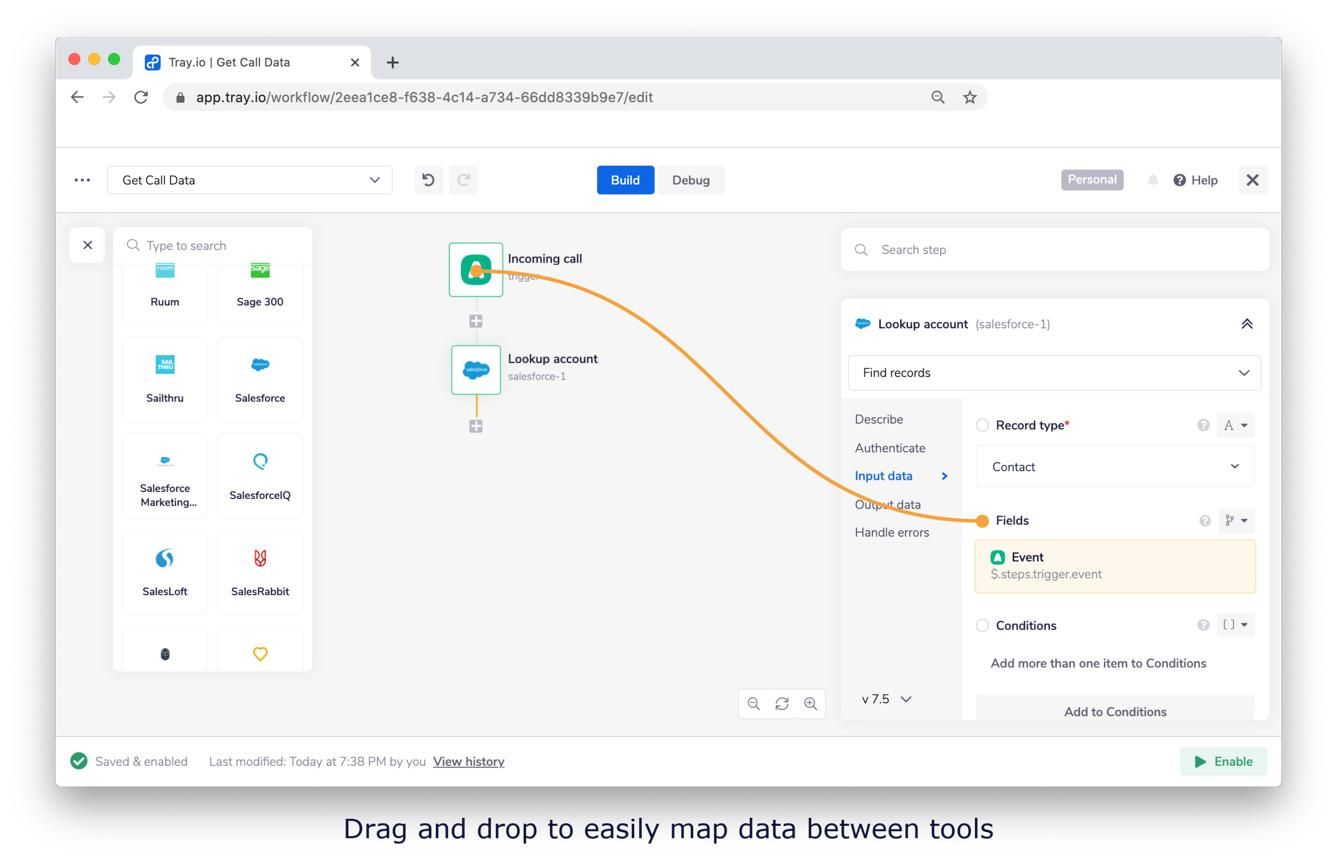Collapse the Lookup account panel

pos(1247,324)
